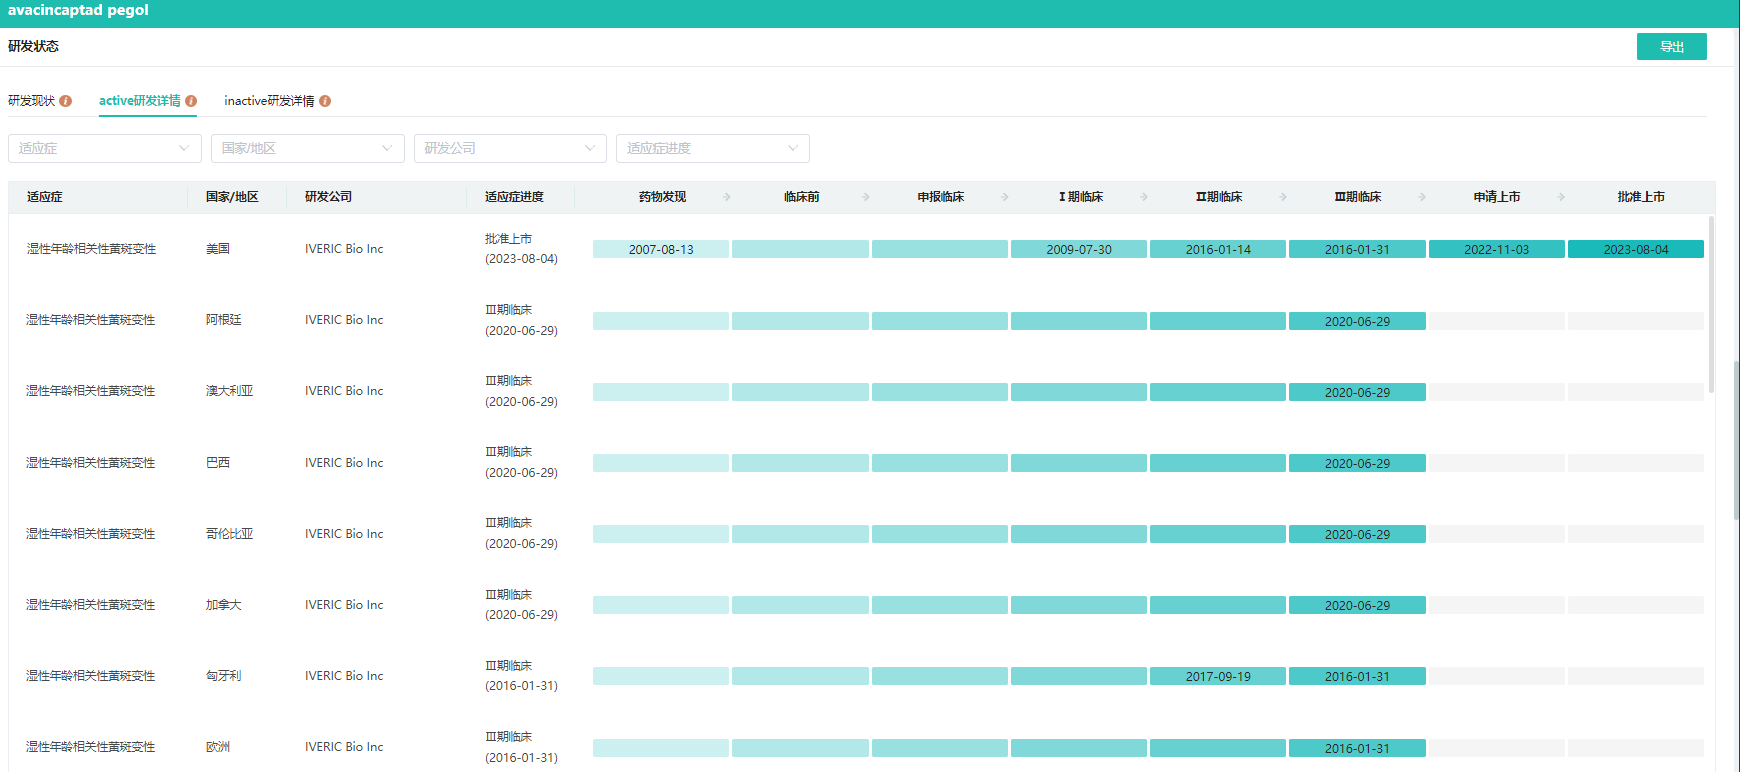Switch to the 研发现状 tab

click(32, 101)
